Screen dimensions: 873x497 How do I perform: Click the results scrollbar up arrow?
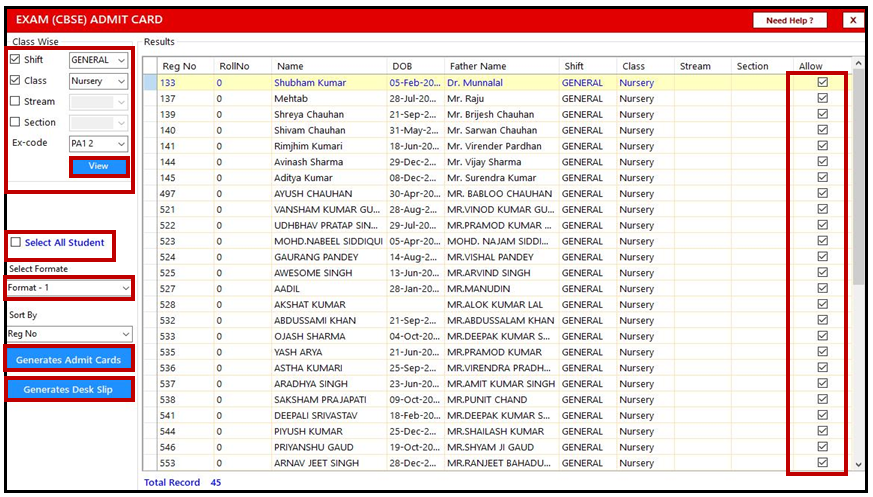858,63
